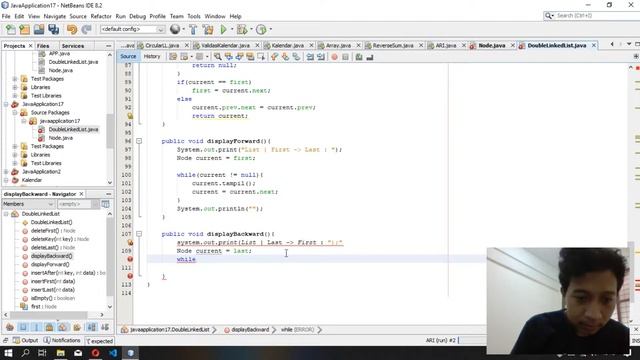Switch to the Services panel tab

click(x=73, y=46)
